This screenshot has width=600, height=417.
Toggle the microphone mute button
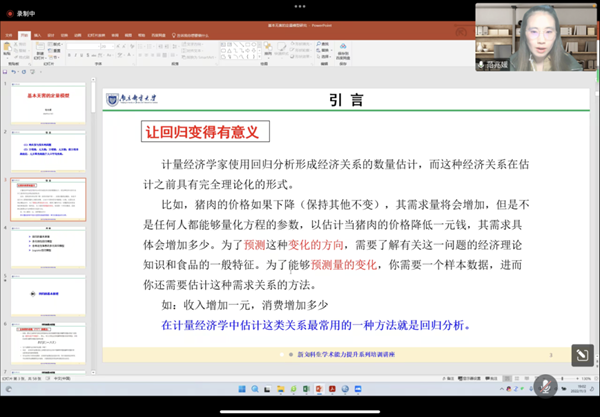click(x=545, y=385)
